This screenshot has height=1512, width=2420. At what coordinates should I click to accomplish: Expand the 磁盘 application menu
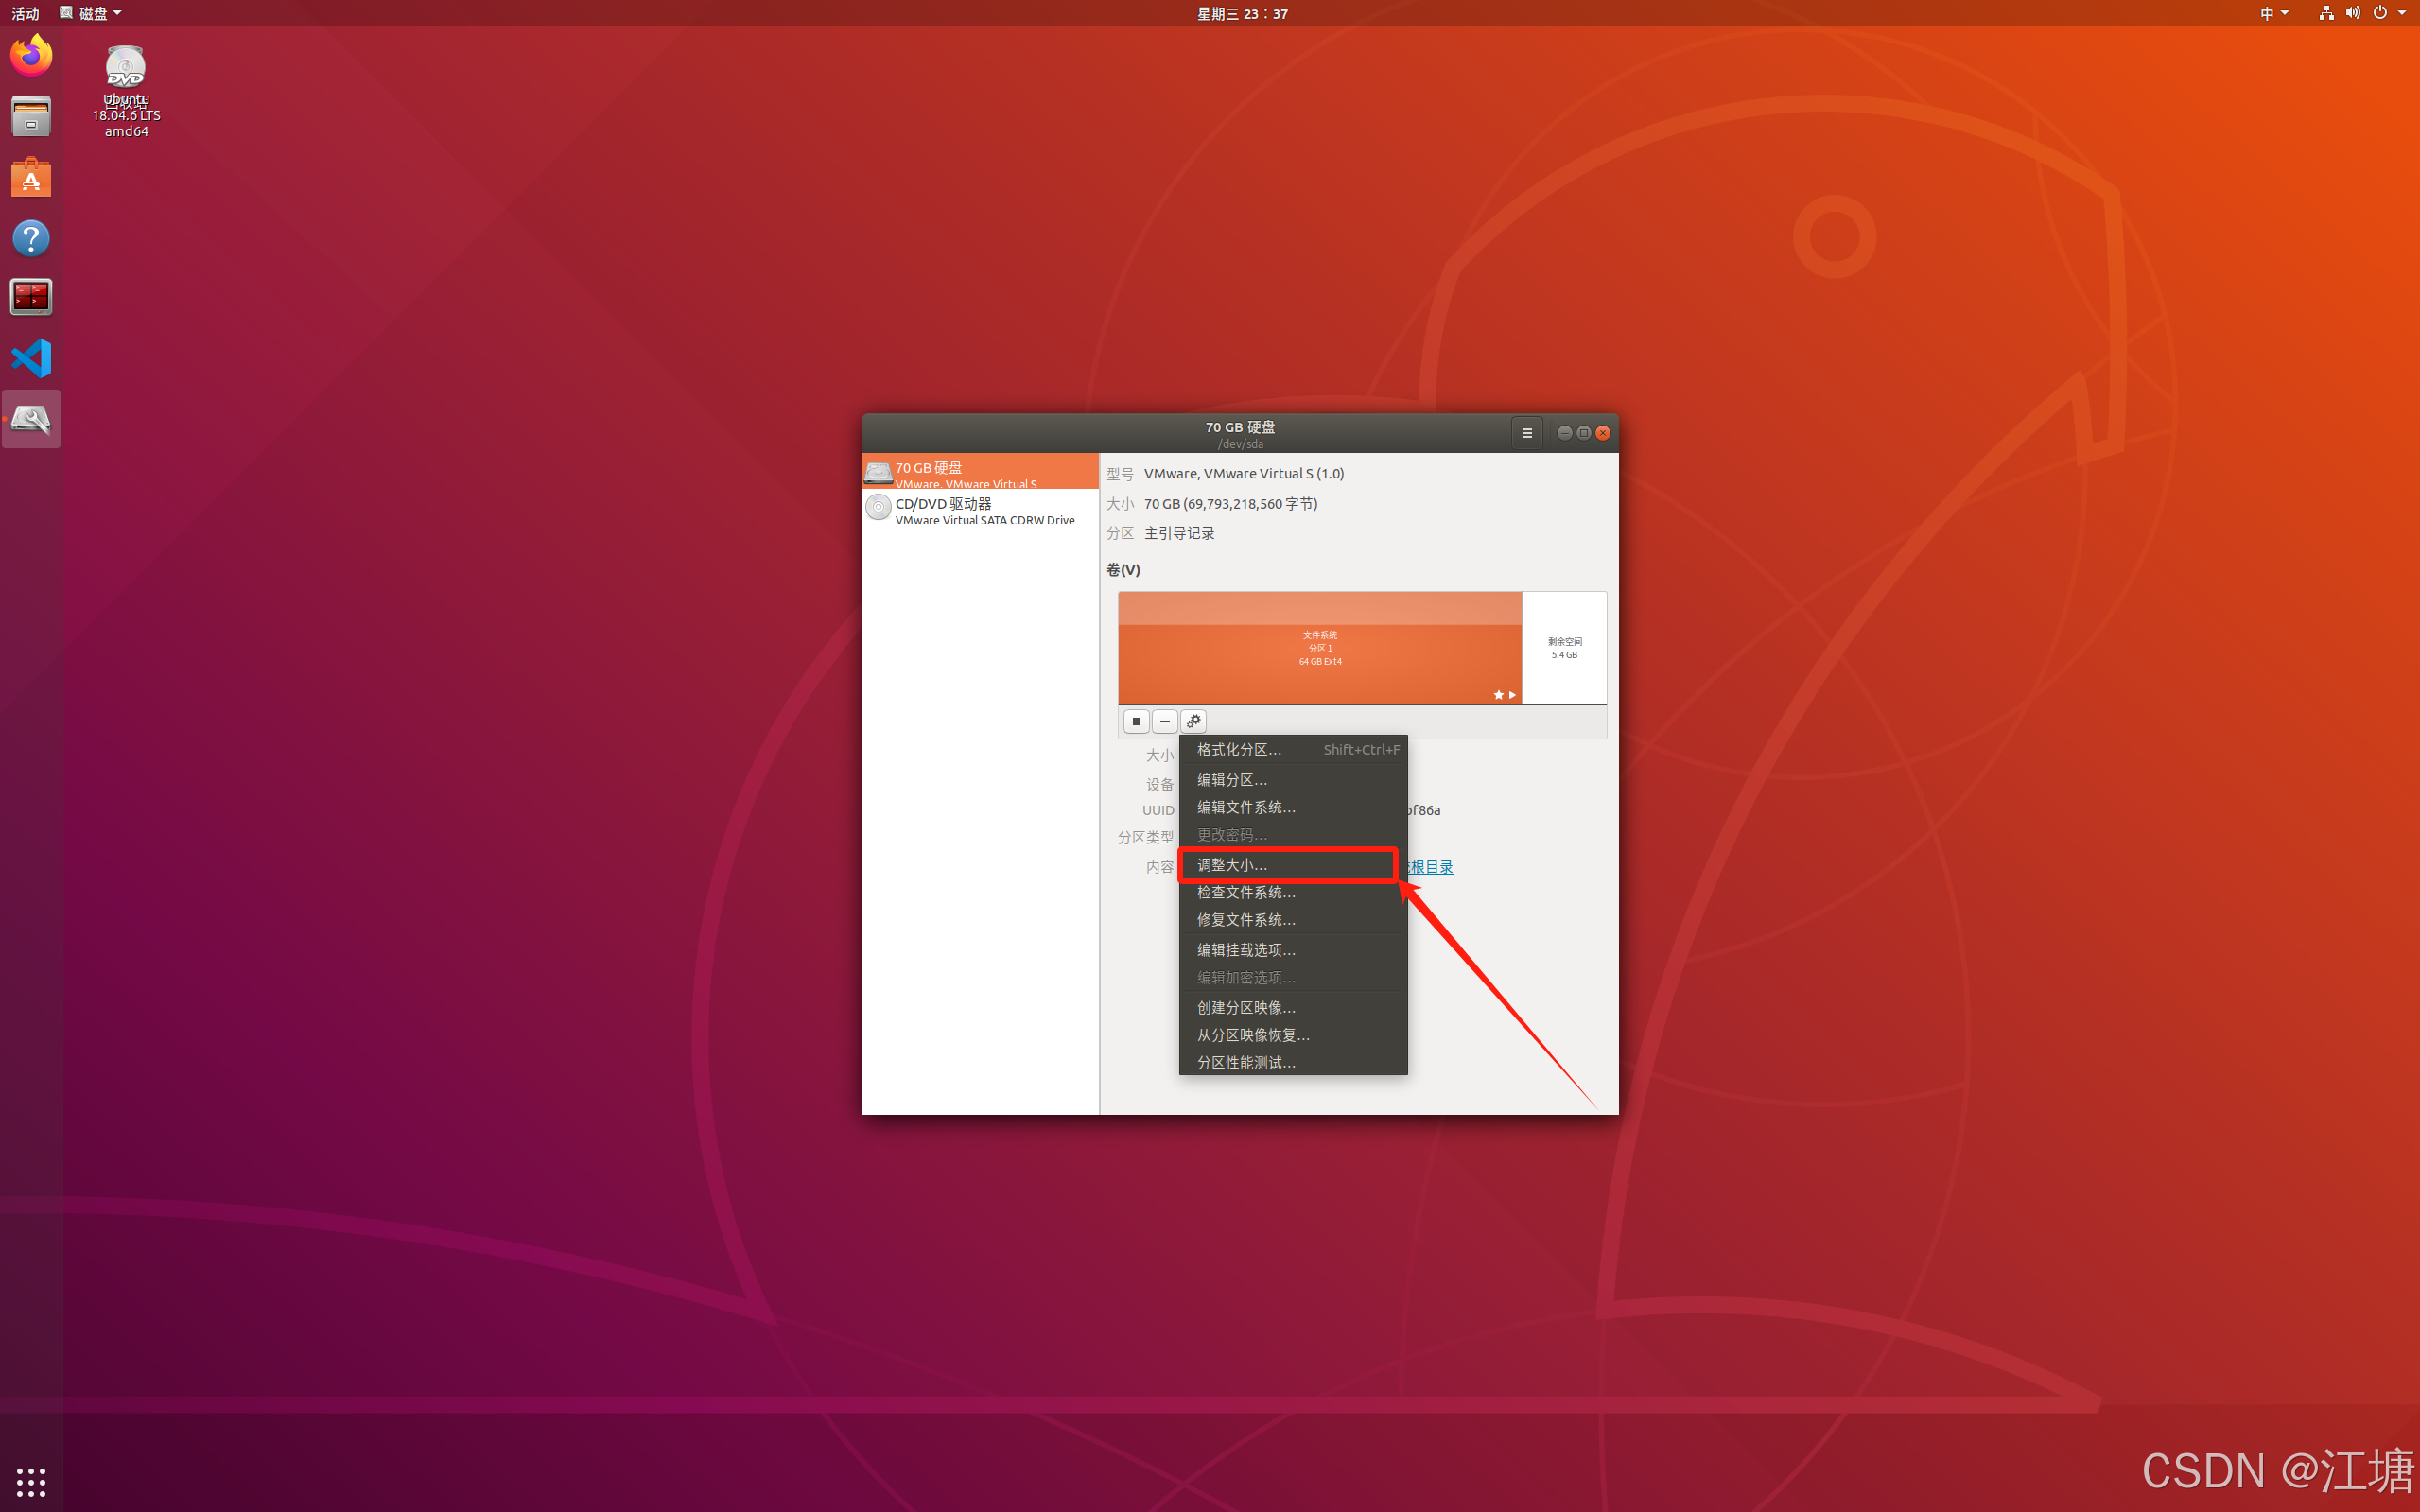(x=91, y=13)
